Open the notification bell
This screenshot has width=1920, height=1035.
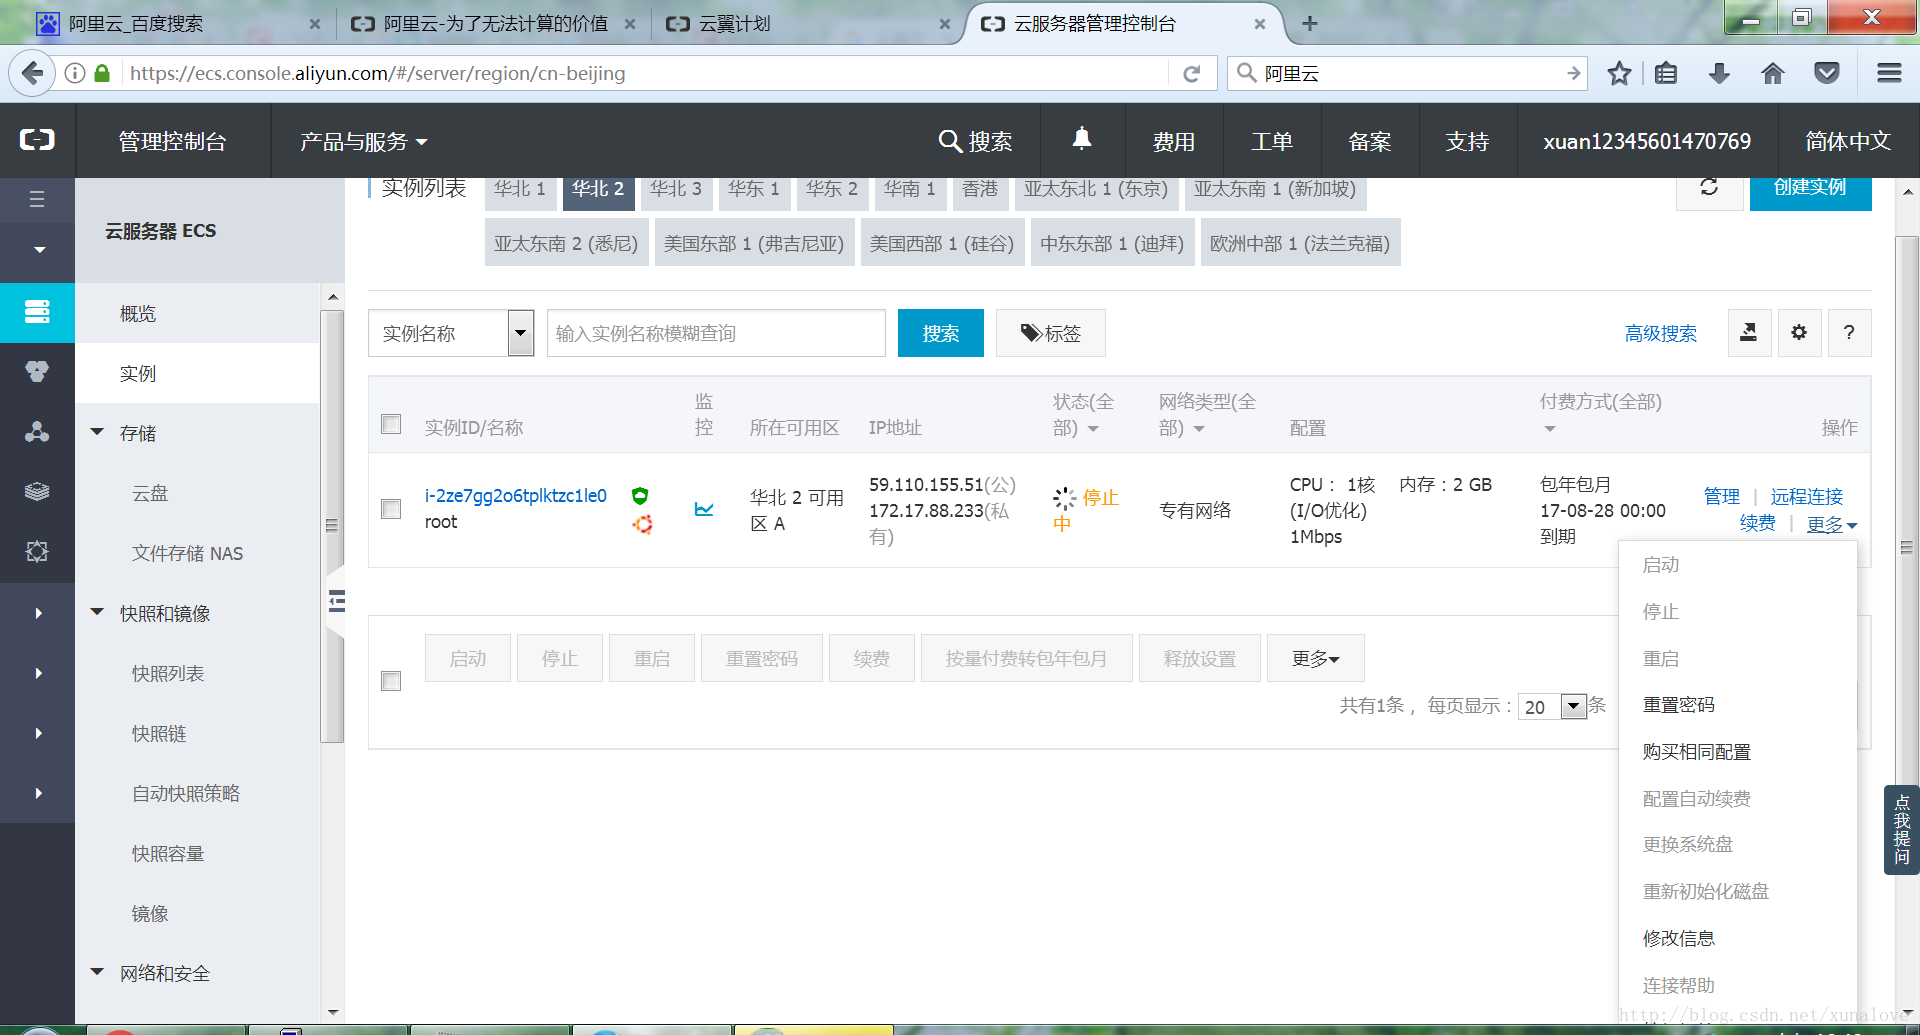click(1082, 139)
